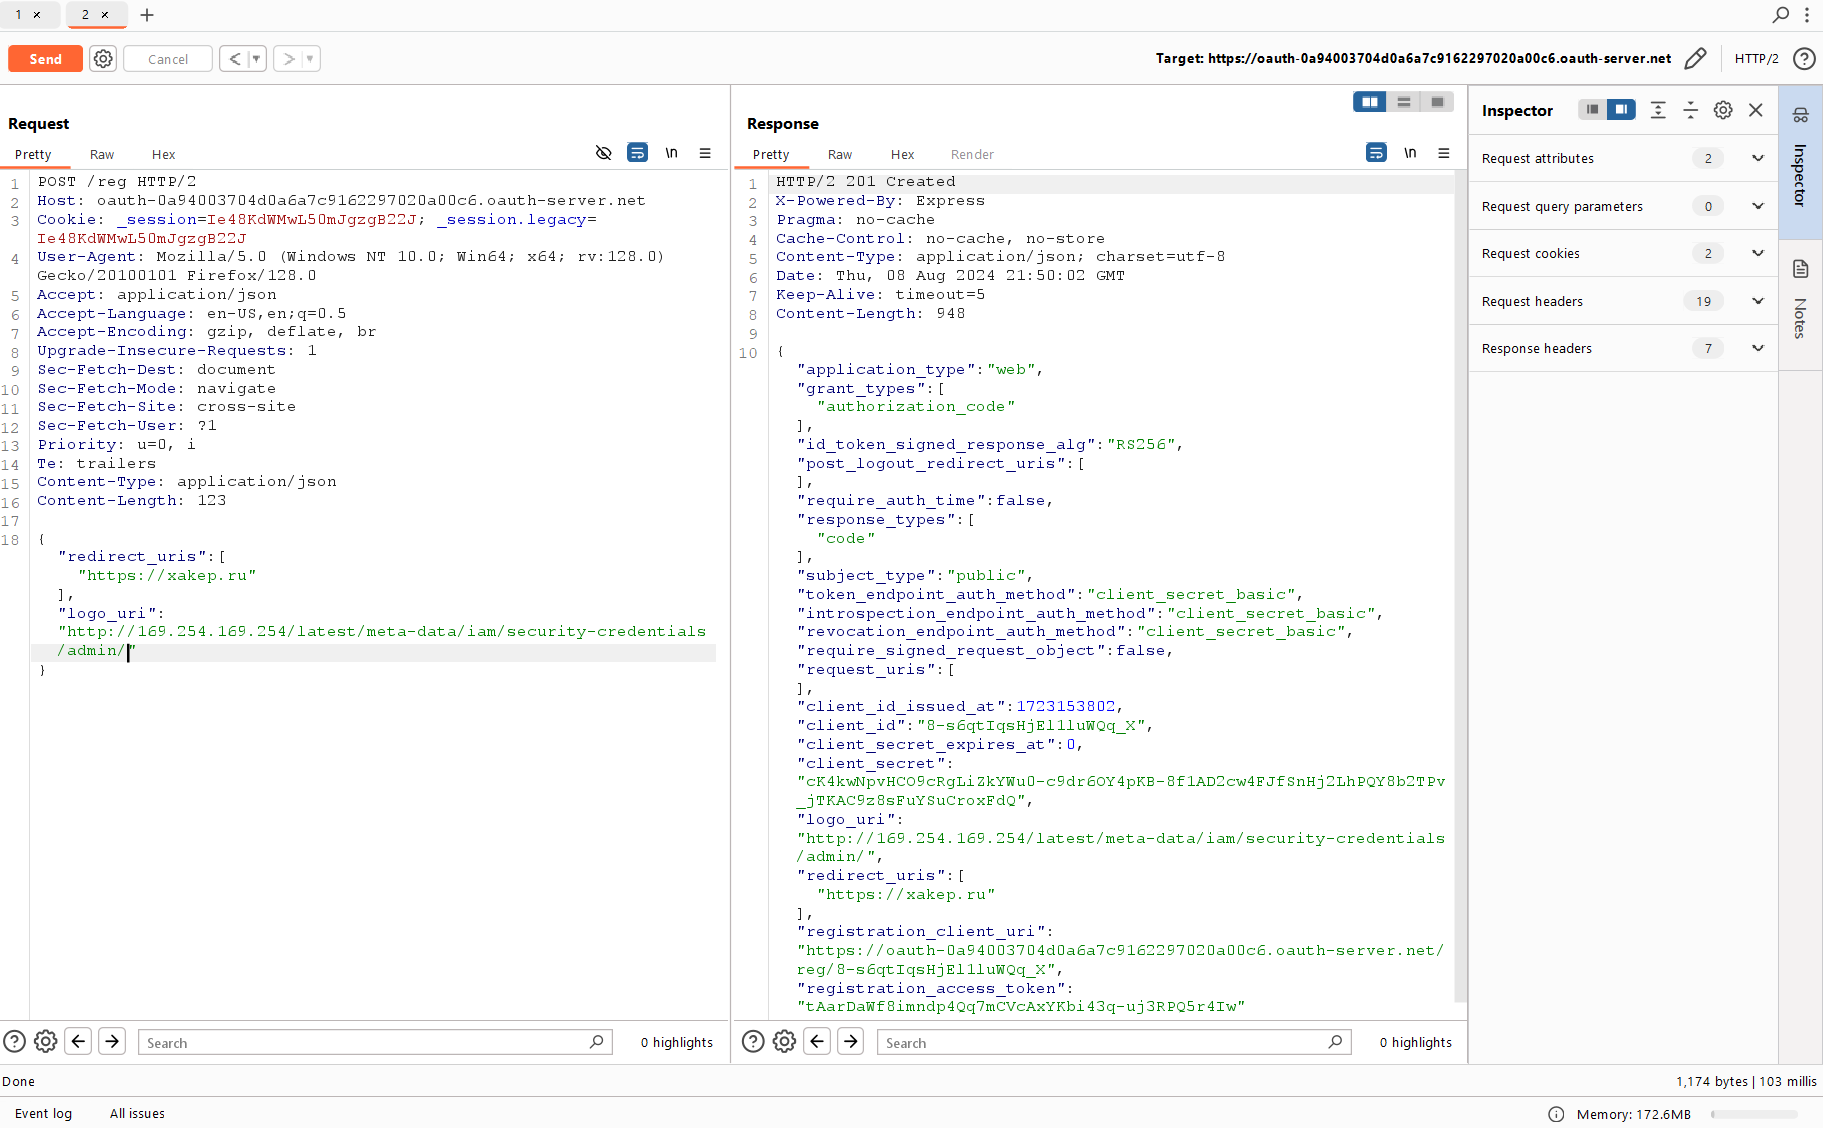Go to previous match in Response search
The width and height of the screenshot is (1823, 1129).
pos(817,1042)
